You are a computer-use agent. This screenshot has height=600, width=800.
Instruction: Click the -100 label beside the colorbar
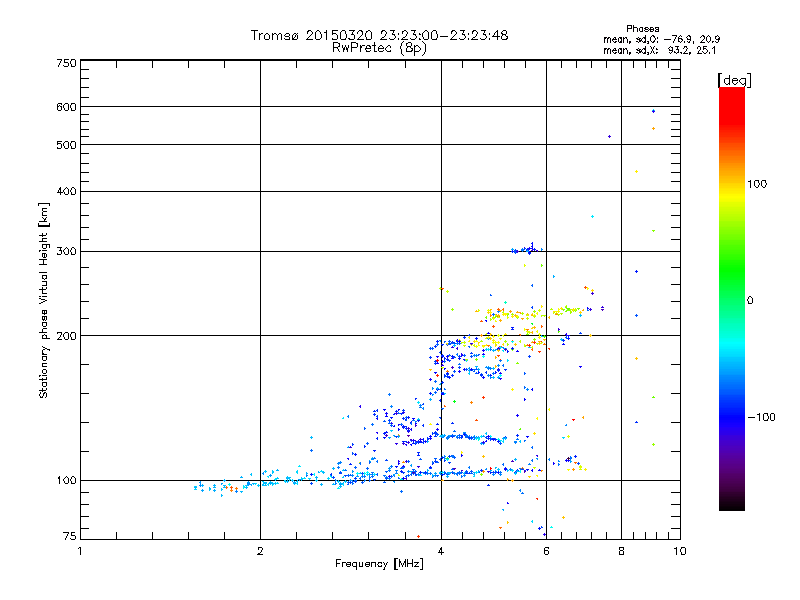[x=761, y=417]
